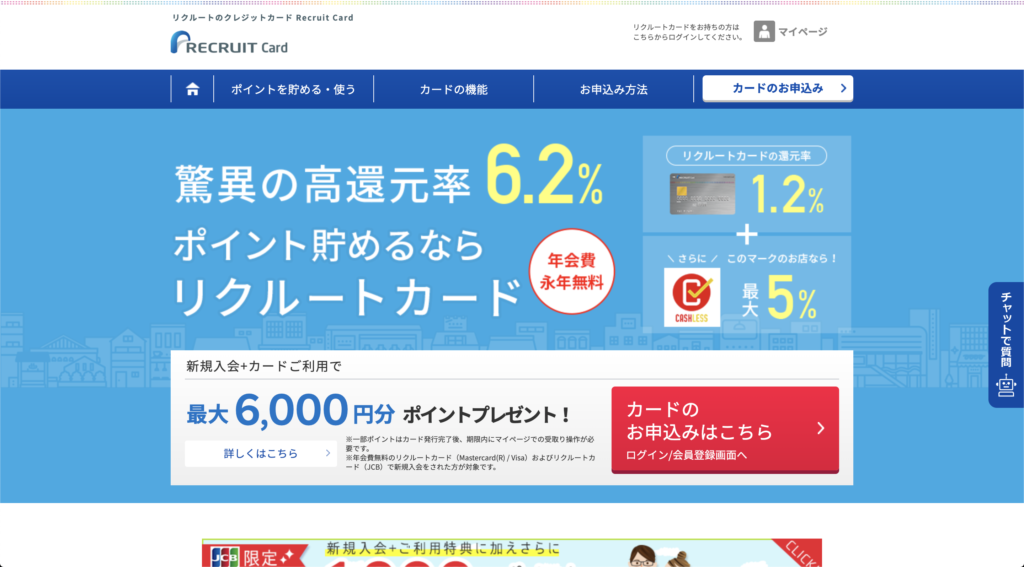The image size is (1024, 567).
Task: Open the chat robot icon on side tab
Action: point(1006,385)
